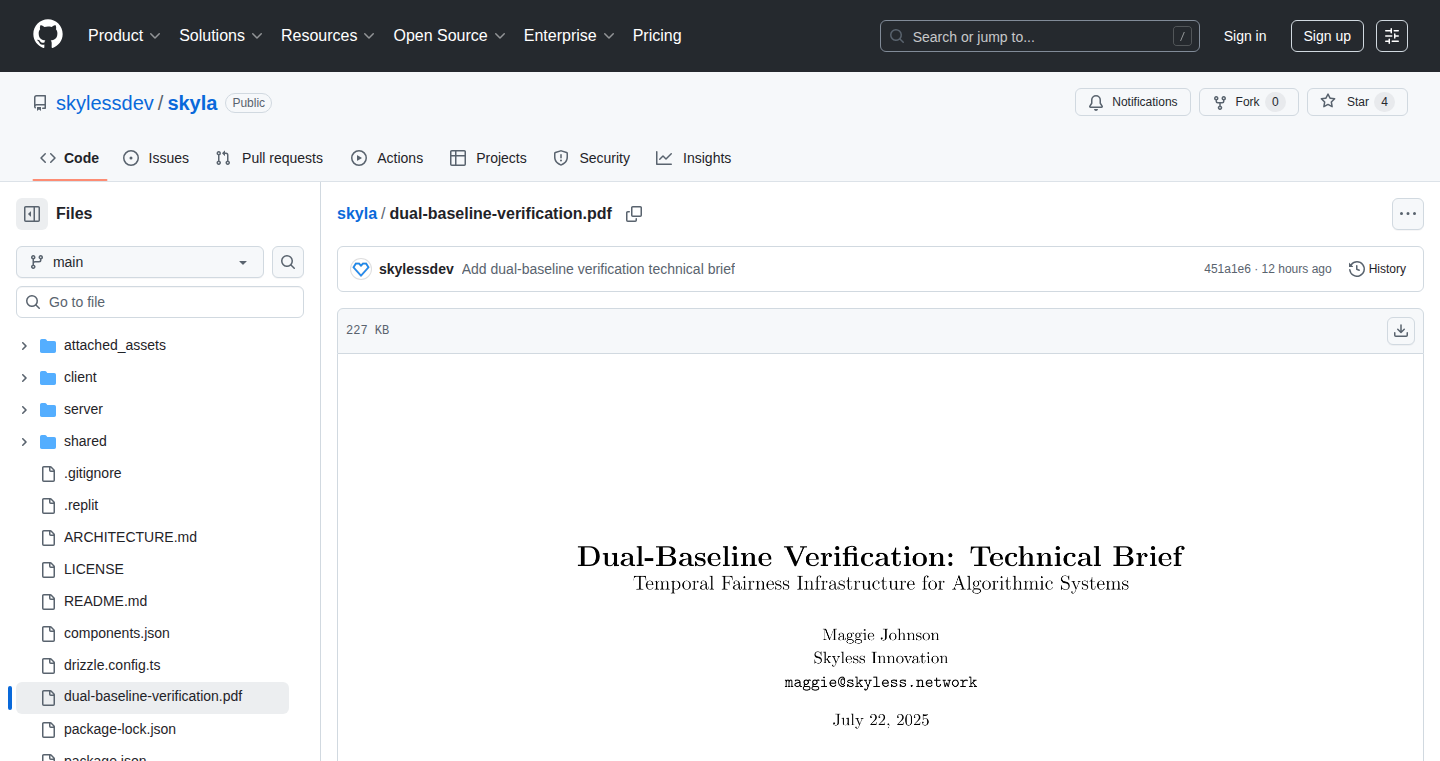
Task: Switch to the Insights tab
Action: coord(694,158)
